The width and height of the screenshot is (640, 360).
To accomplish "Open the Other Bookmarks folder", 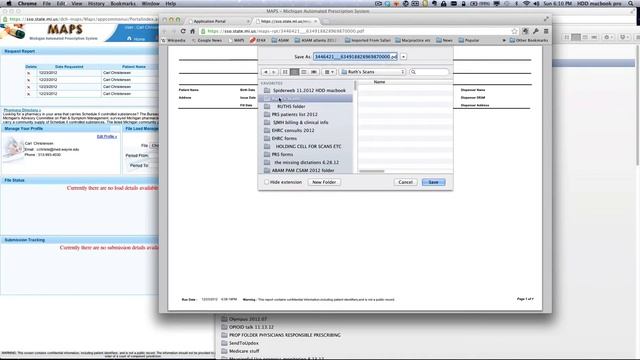I will coord(529,40).
